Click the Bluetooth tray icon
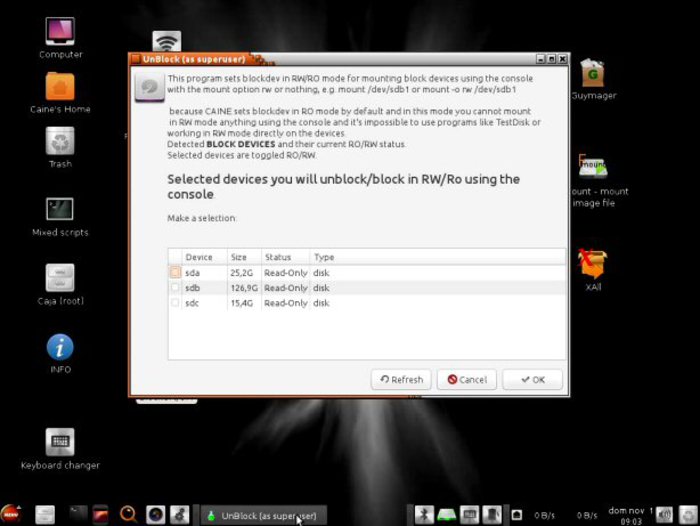This screenshot has height=526, width=700. coord(424,515)
